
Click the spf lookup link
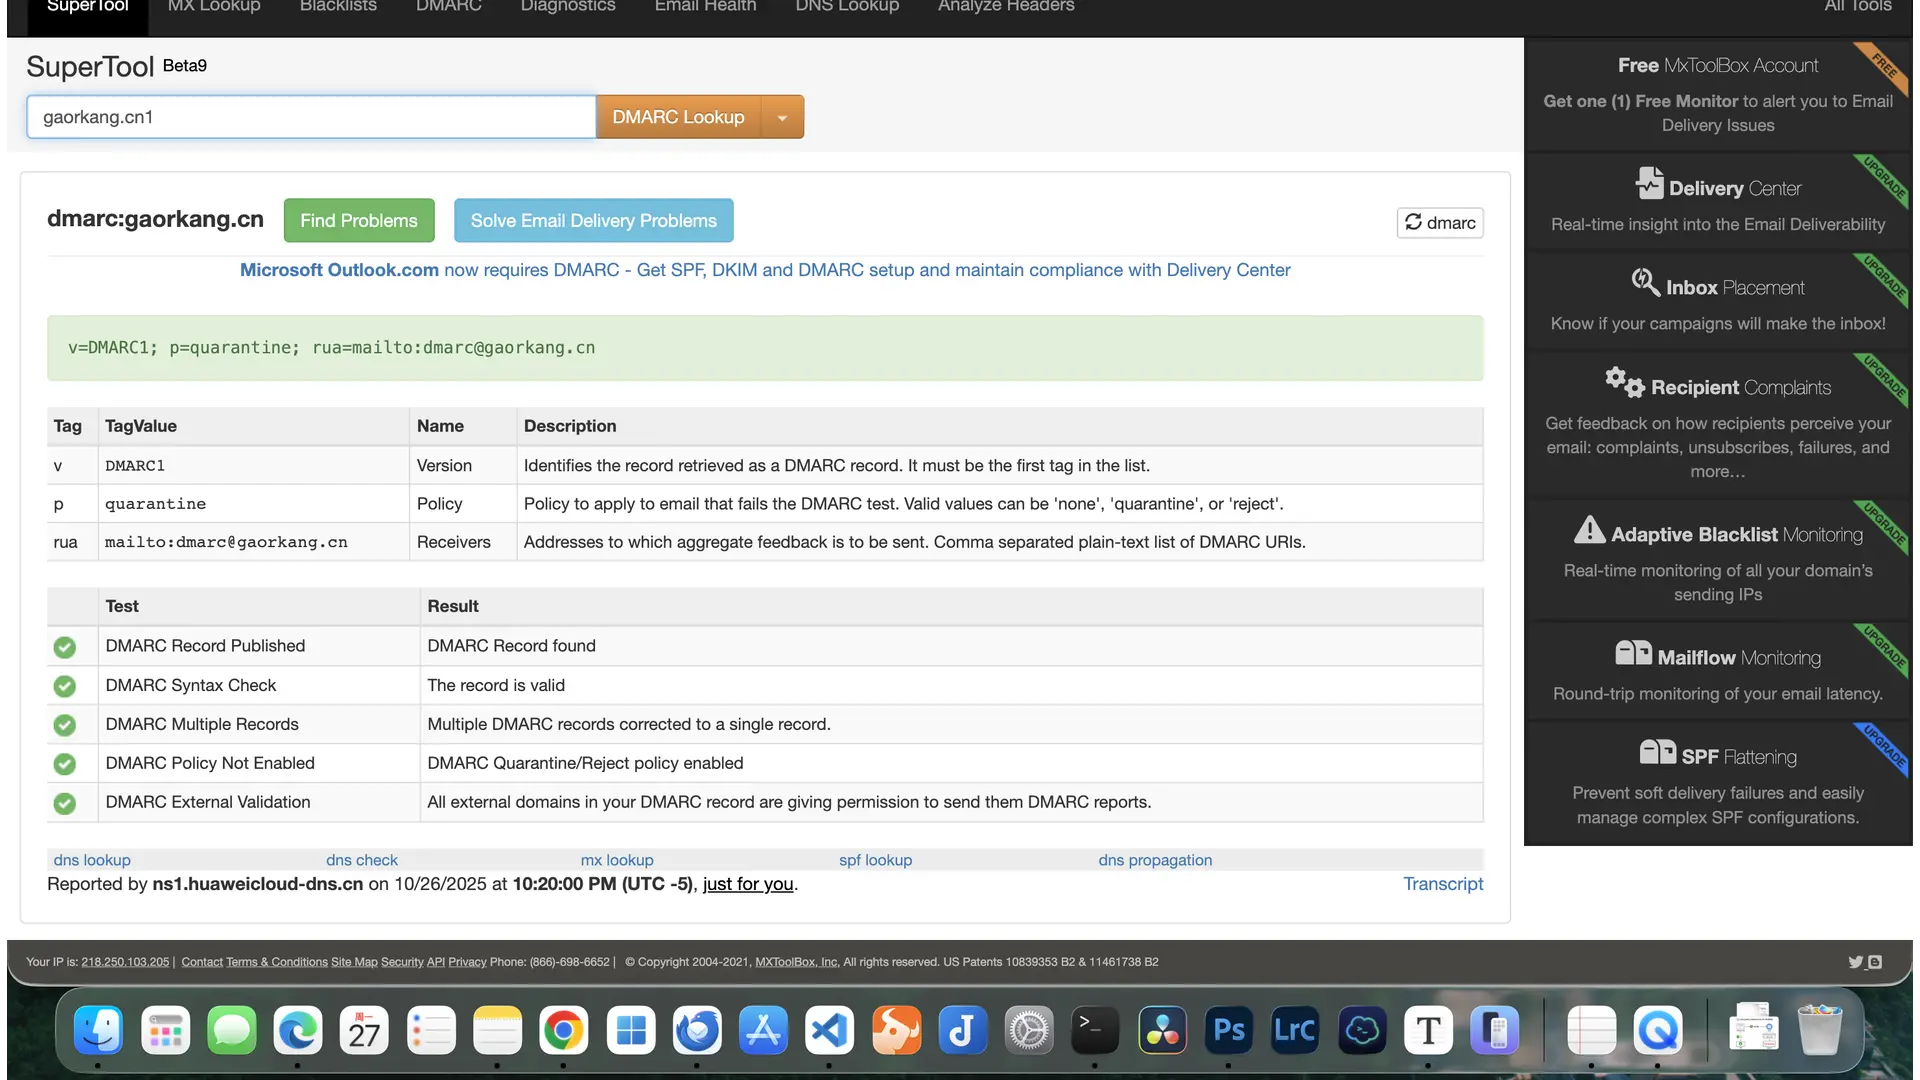875,860
